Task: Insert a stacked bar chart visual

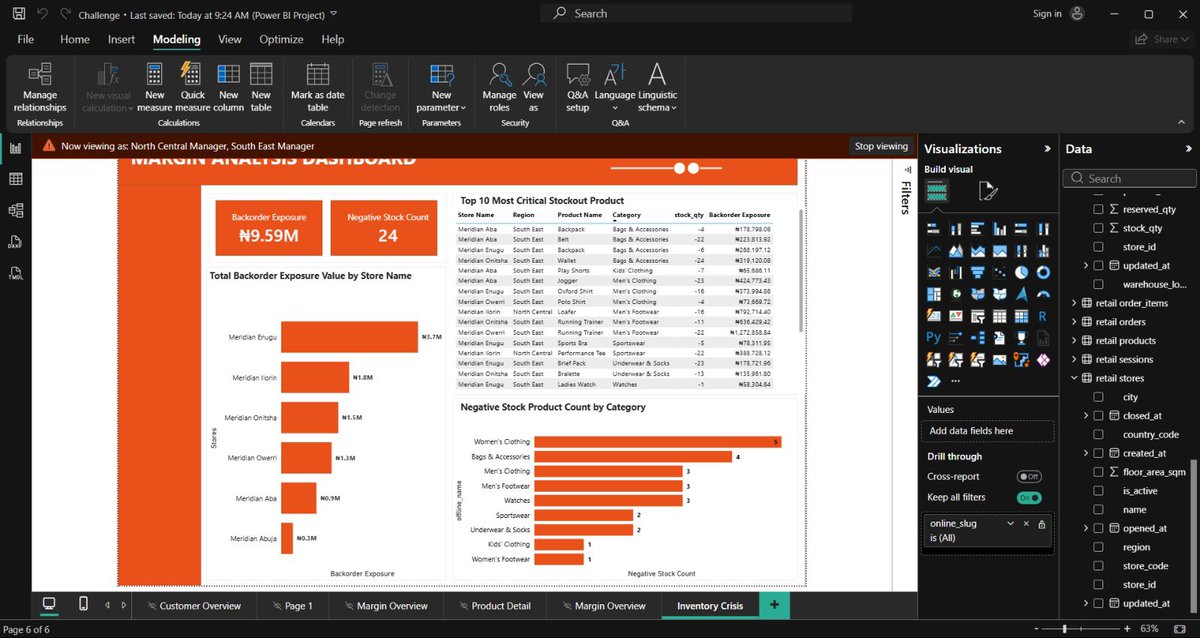Action: (934, 230)
